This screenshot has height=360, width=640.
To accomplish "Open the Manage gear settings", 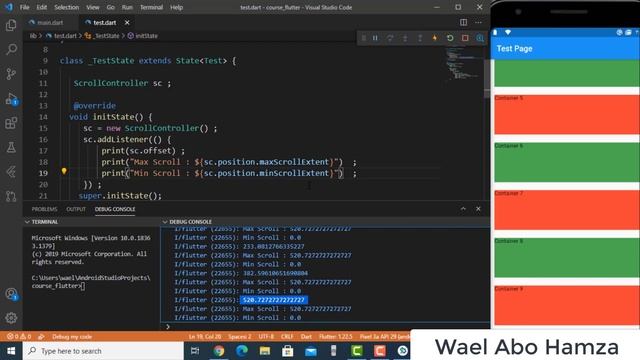I will click(x=11, y=318).
